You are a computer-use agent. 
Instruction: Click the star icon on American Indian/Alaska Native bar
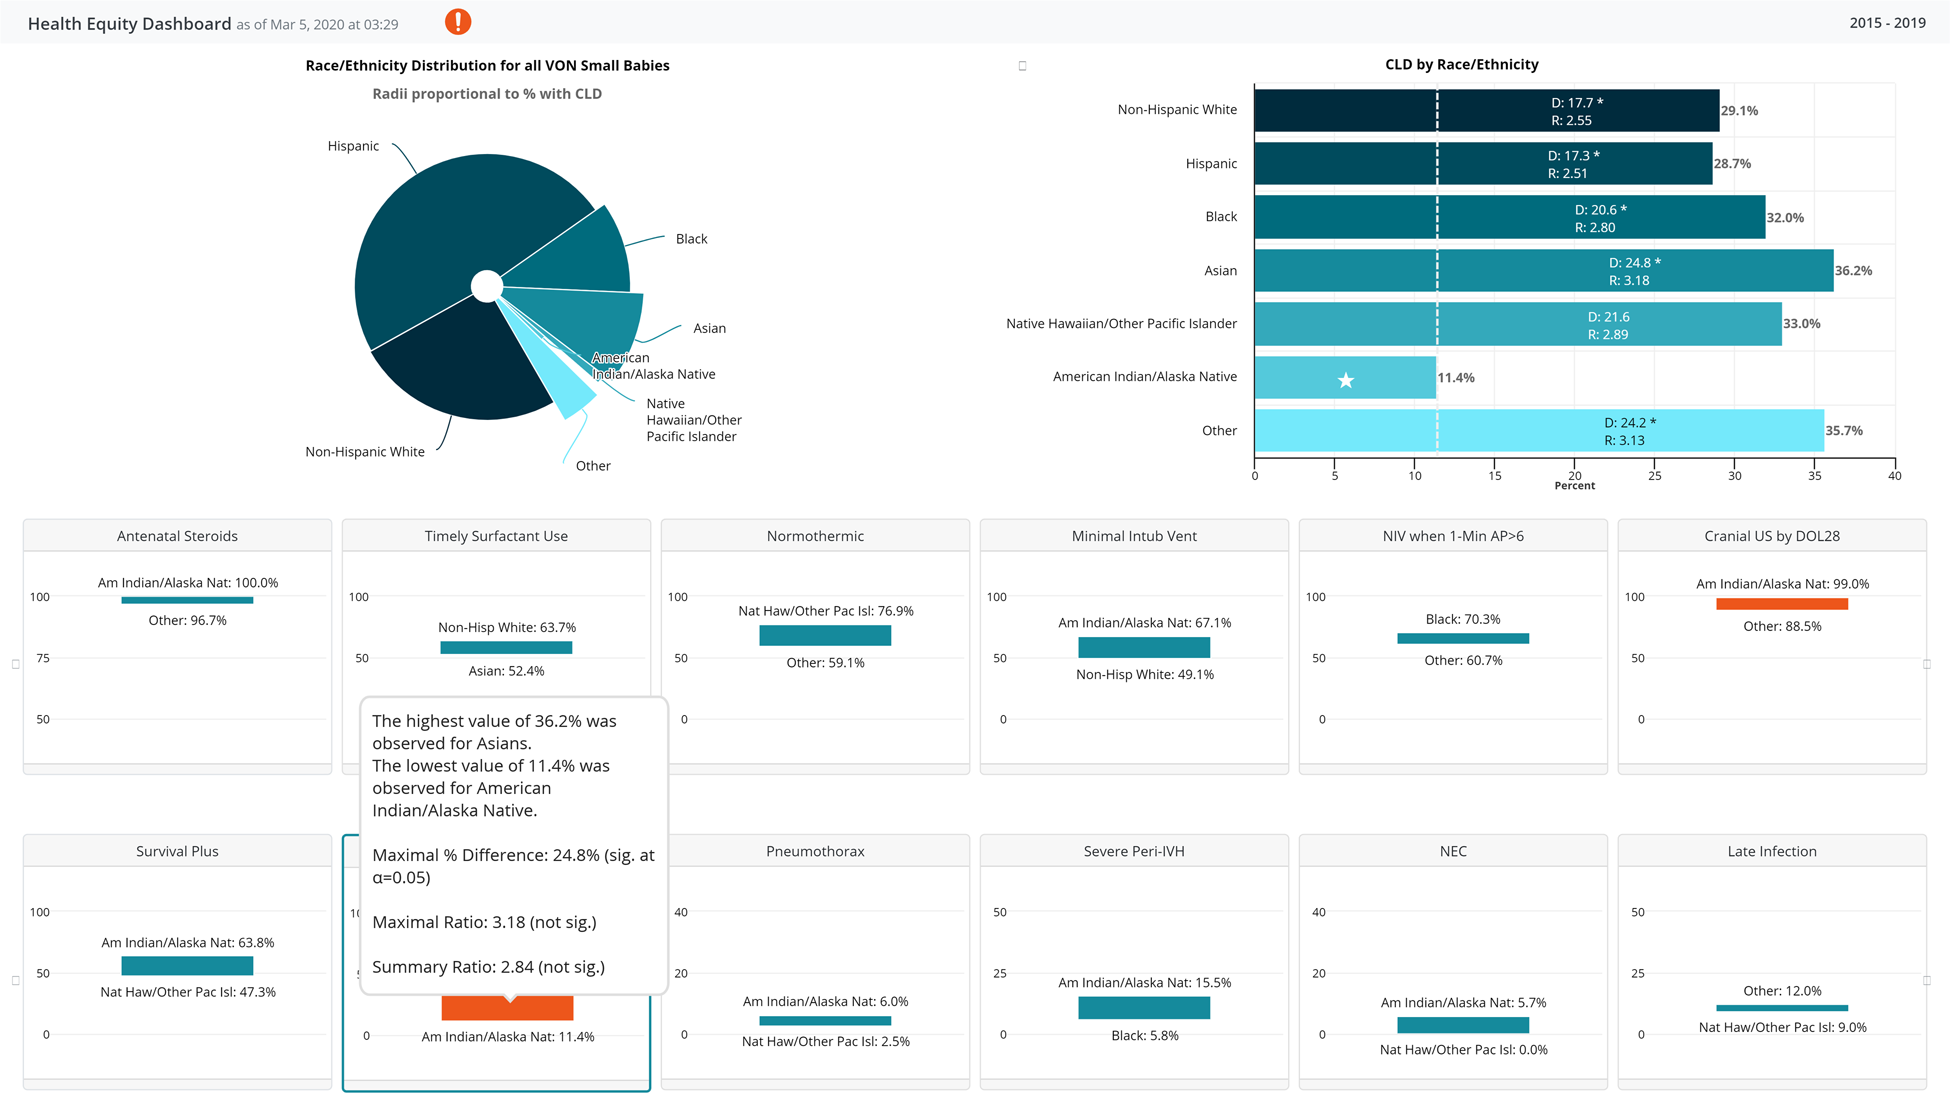(x=1347, y=380)
